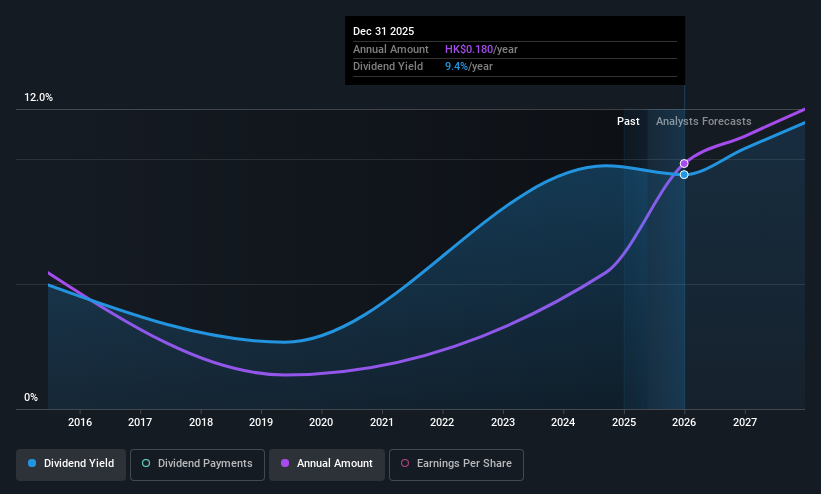This screenshot has width=821, height=494.
Task: Click the 2027 x-axis year label
Action: point(745,422)
